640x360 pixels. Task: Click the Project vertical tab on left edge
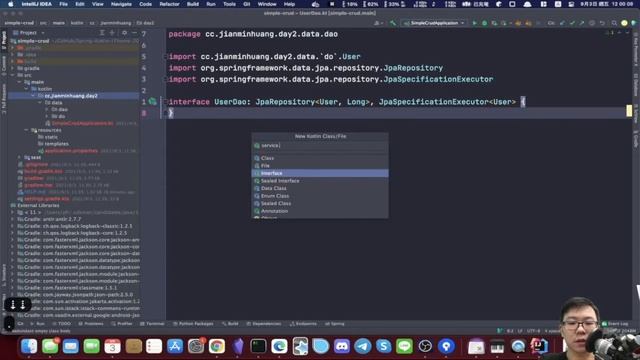(4, 40)
